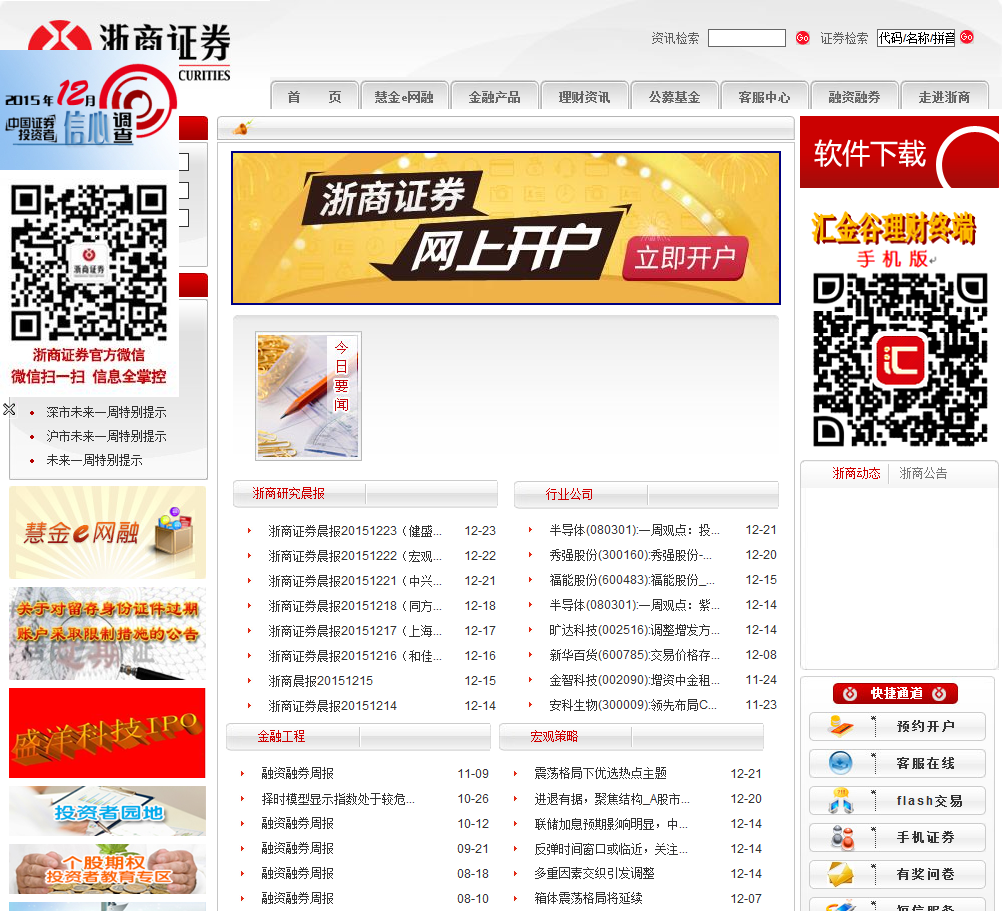Open the 深市未来一周特别提示 link

point(106,412)
